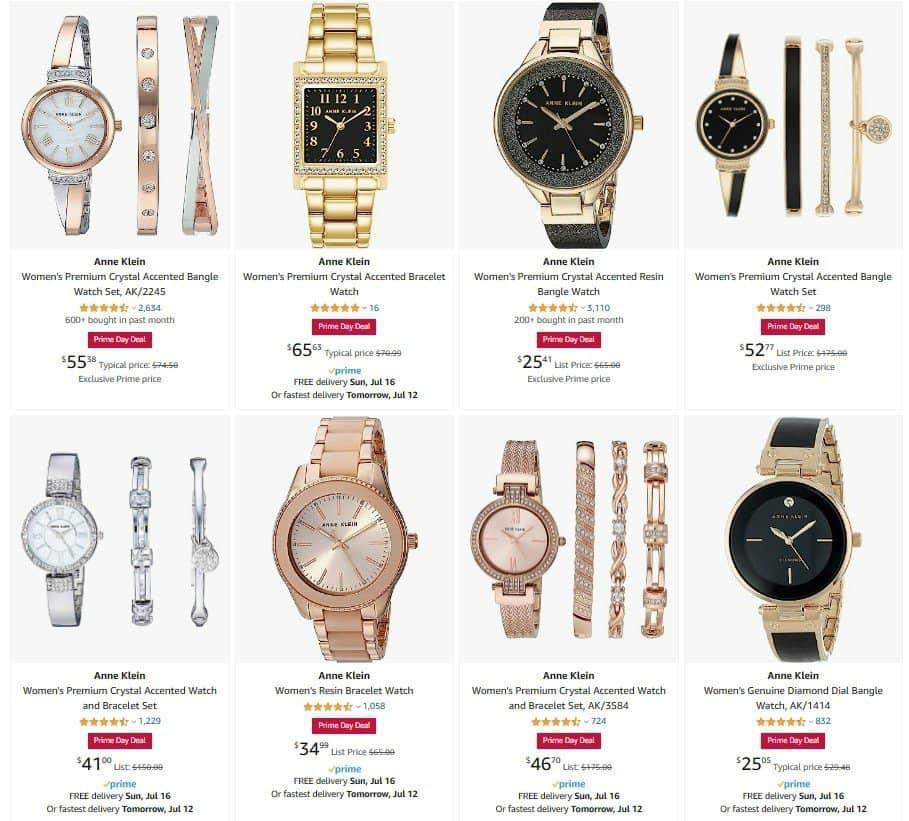Click the 1,058 ratings count
This screenshot has height=821, width=909.
(374, 706)
